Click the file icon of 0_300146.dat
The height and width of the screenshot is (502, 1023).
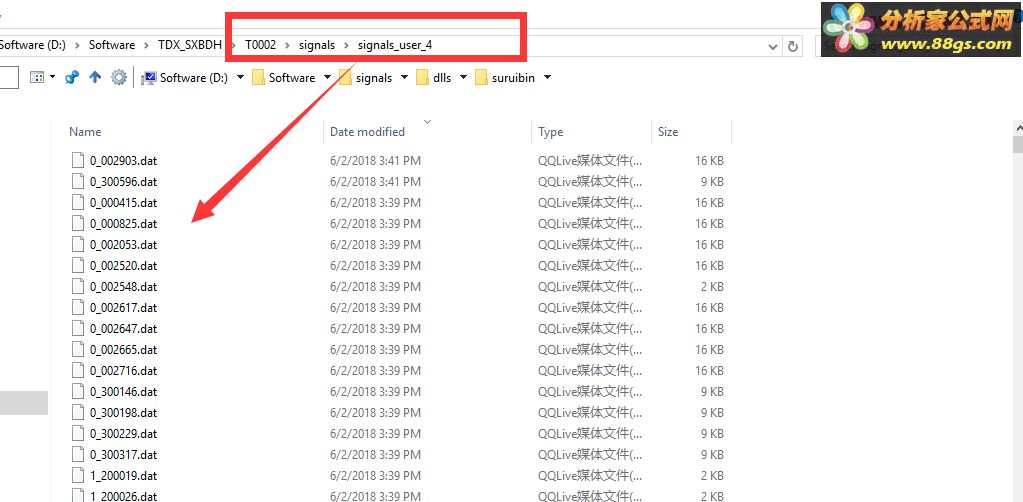point(78,392)
